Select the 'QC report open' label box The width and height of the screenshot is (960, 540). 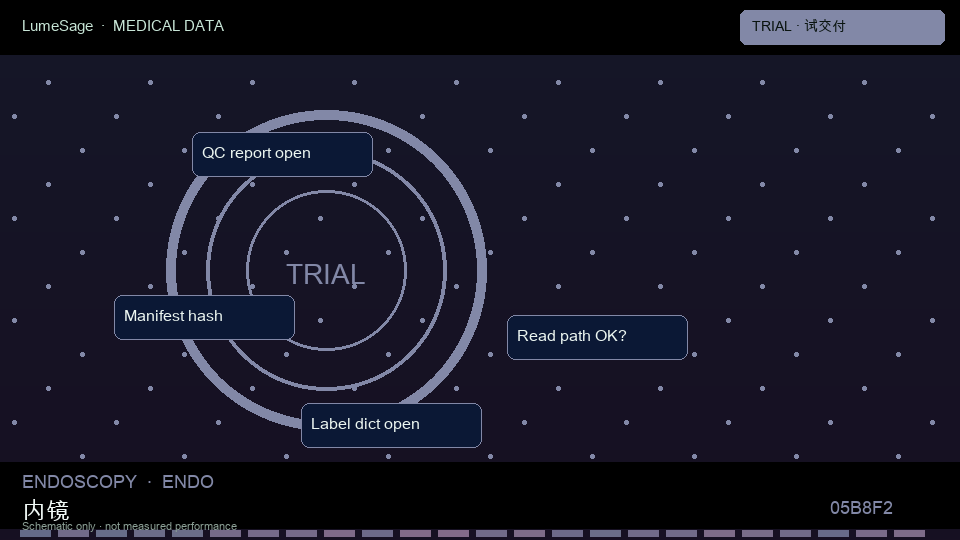282,154
